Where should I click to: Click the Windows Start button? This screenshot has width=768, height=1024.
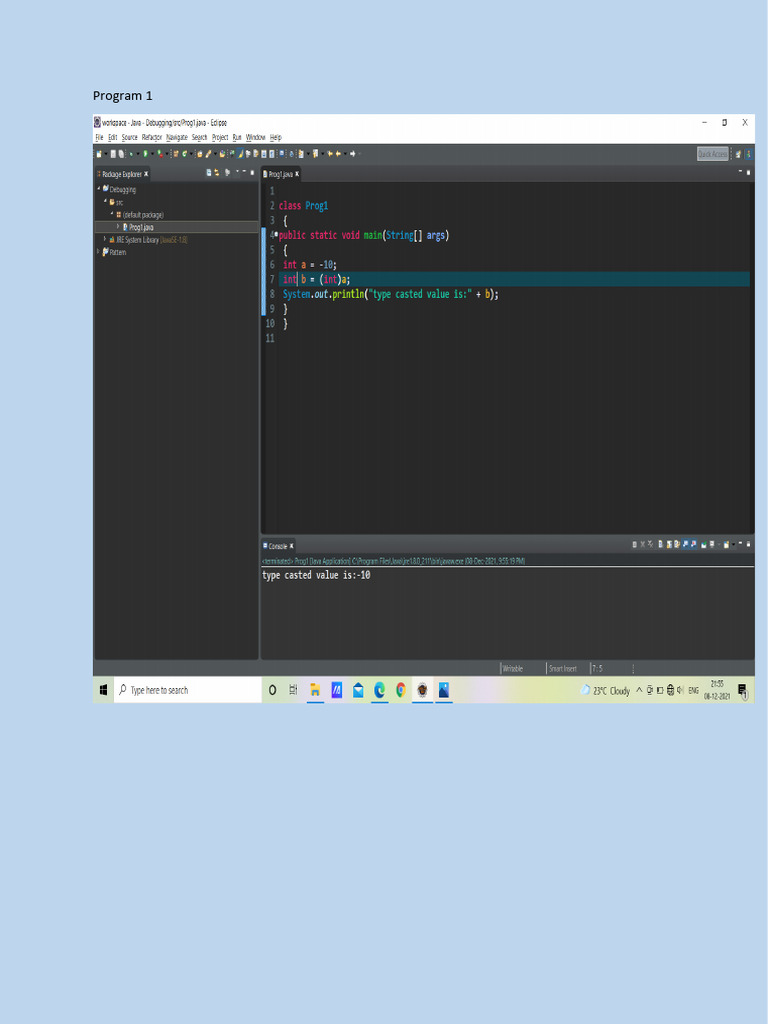click(104, 690)
